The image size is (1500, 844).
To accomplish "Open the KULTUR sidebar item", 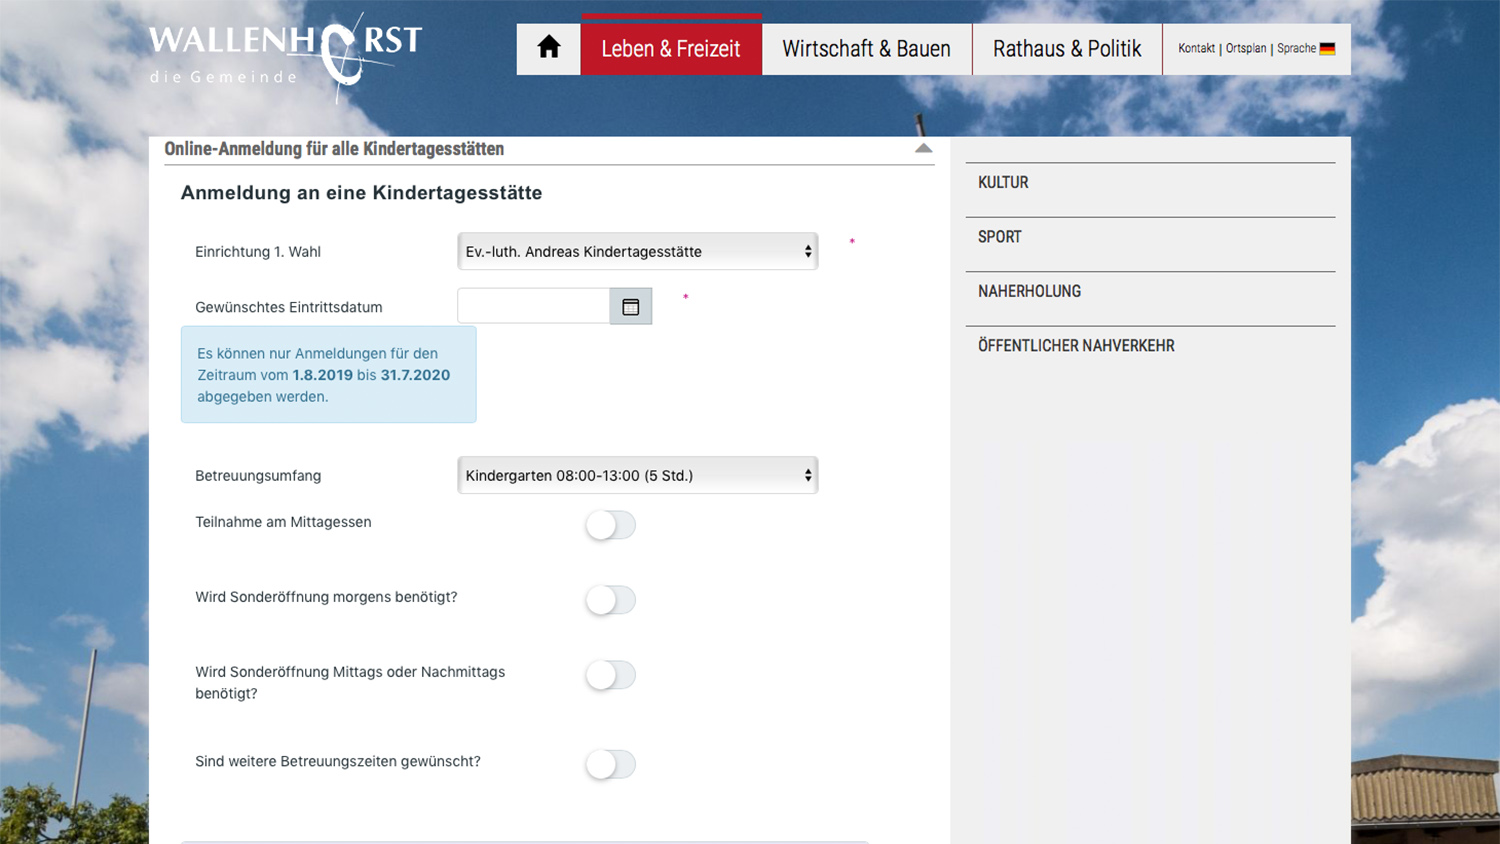I will point(1150,183).
